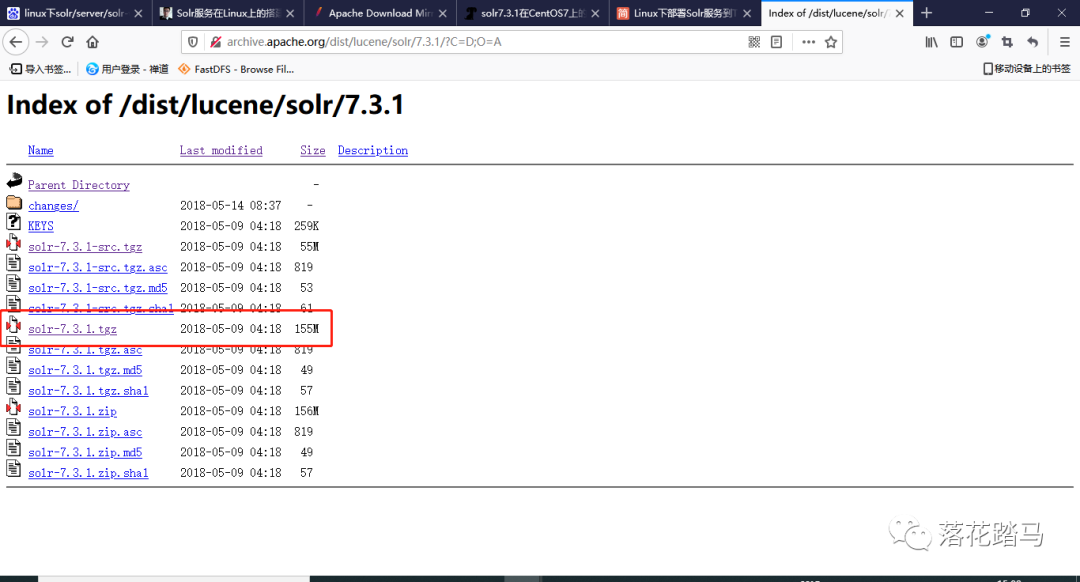This screenshot has width=1080, height=582.
Task: Sort listing by Size column
Action: click(313, 150)
